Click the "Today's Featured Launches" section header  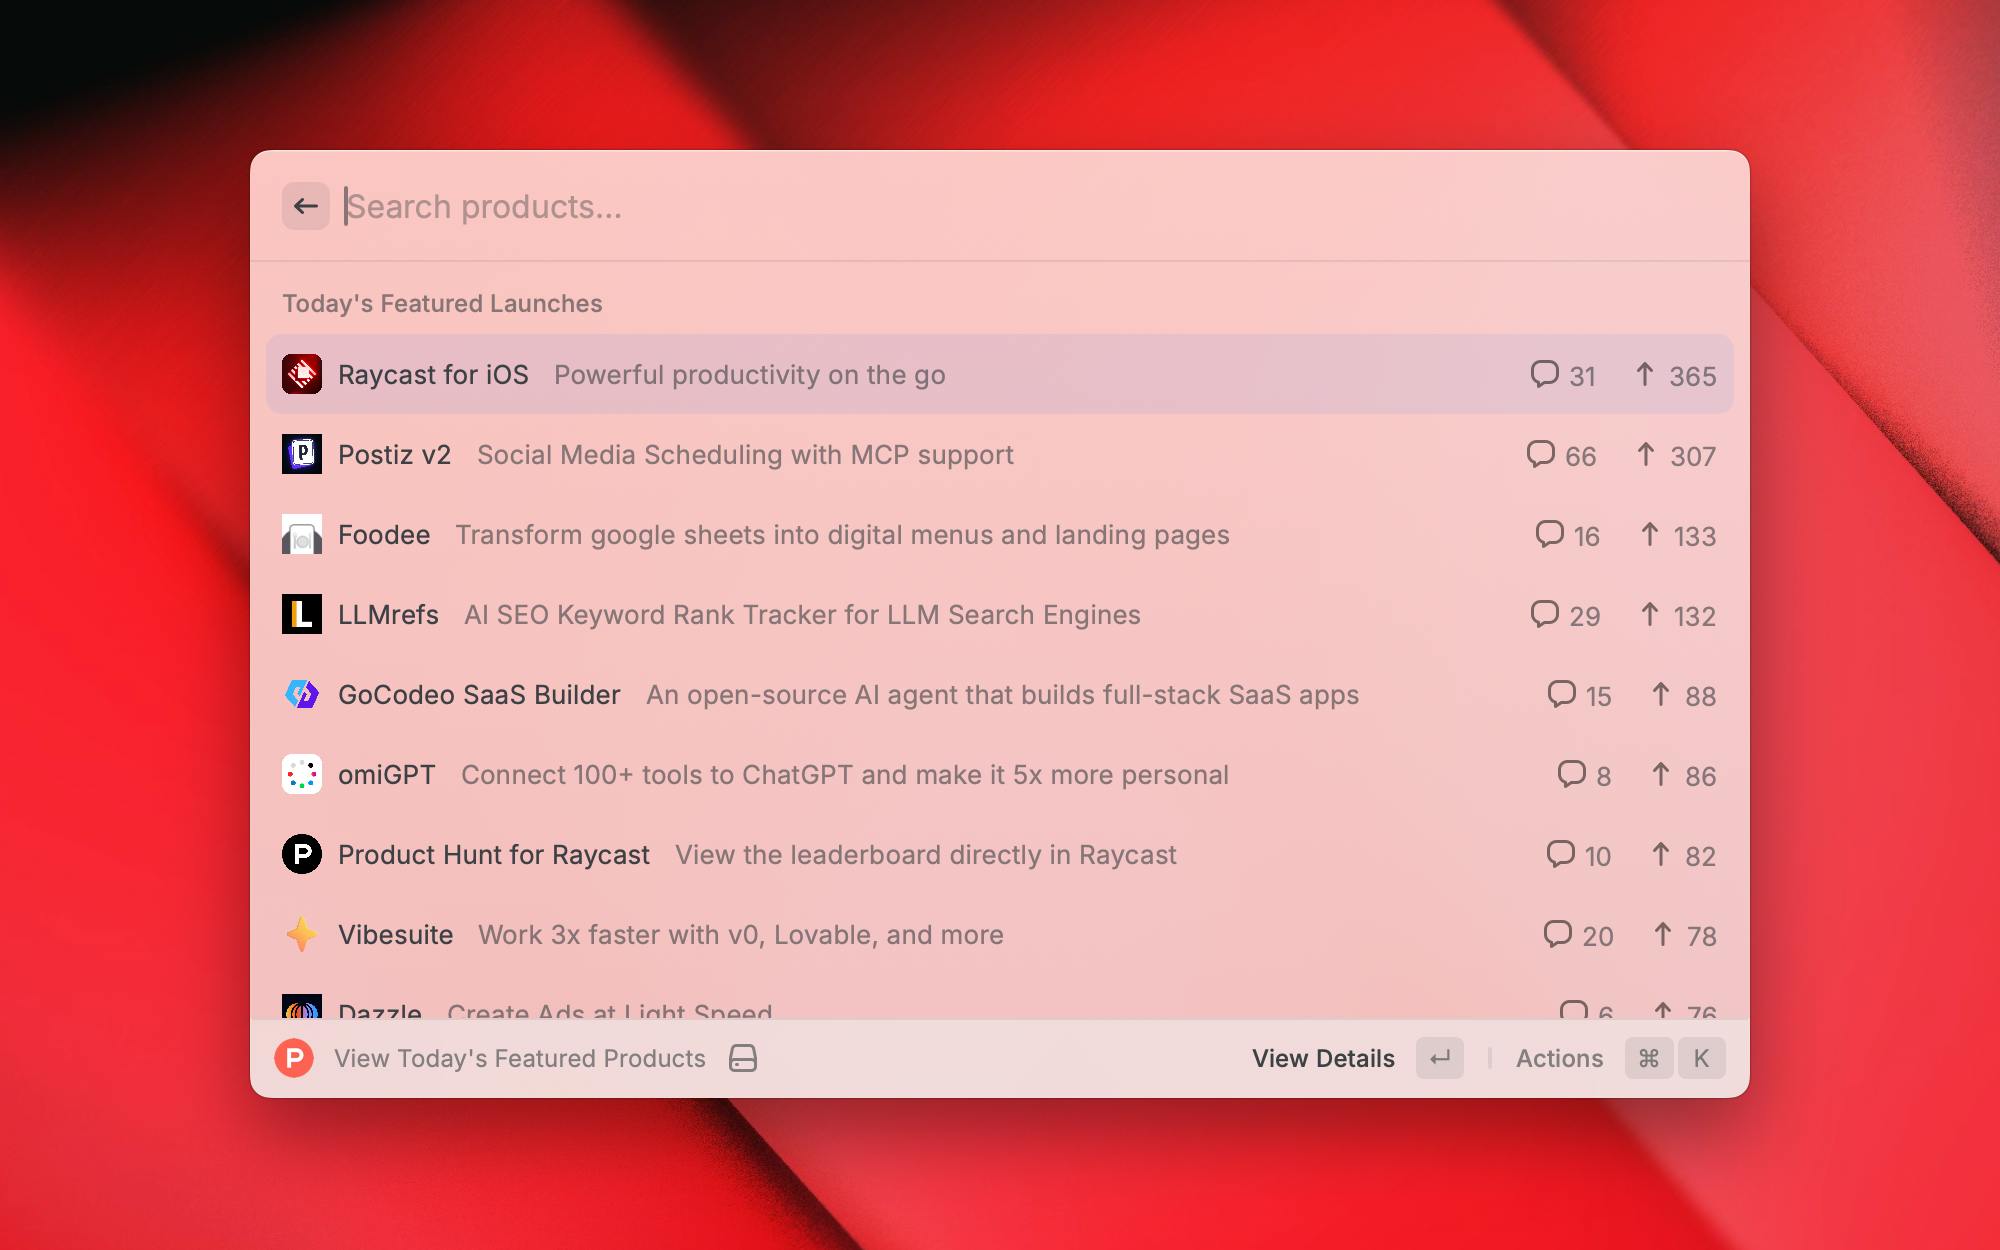tap(442, 303)
